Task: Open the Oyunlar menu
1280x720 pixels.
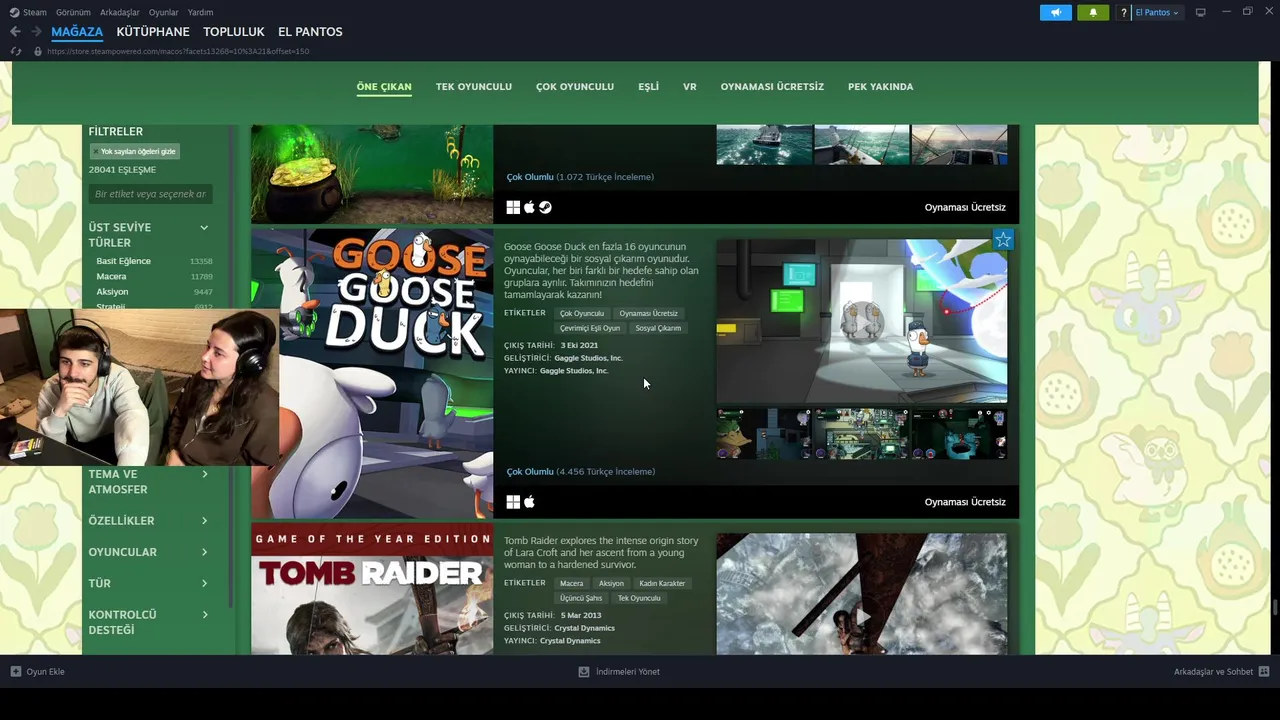Action: point(164,12)
